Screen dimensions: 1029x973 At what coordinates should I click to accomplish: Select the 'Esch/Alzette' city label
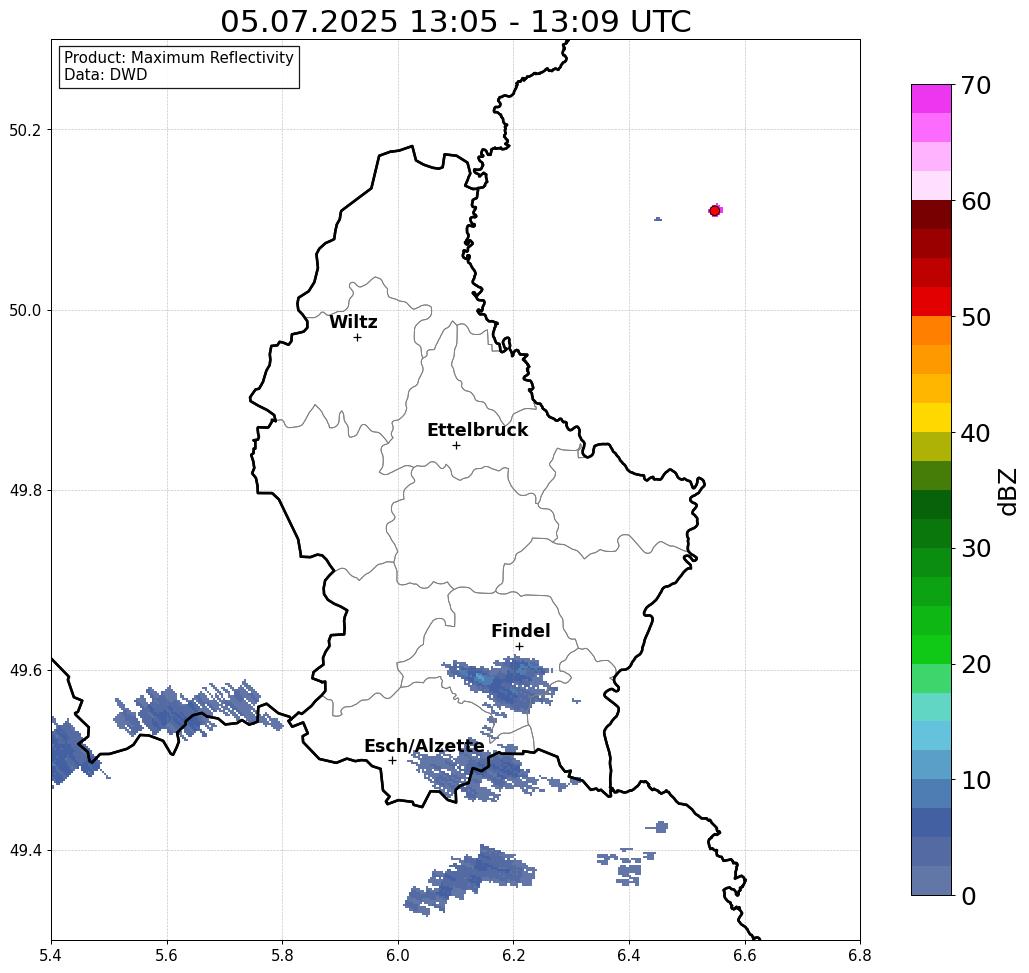[x=424, y=746]
